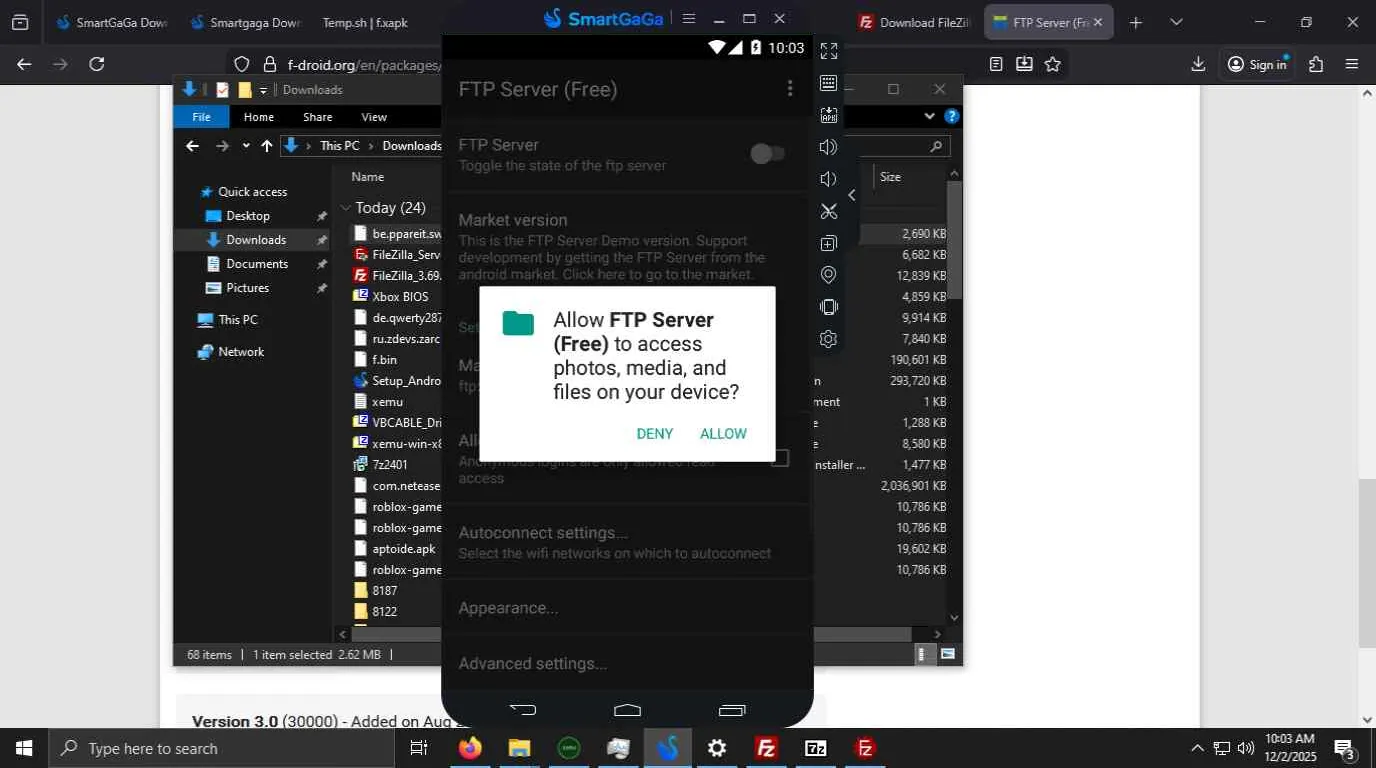Select the 8187 folder

pyautogui.click(x=384, y=590)
